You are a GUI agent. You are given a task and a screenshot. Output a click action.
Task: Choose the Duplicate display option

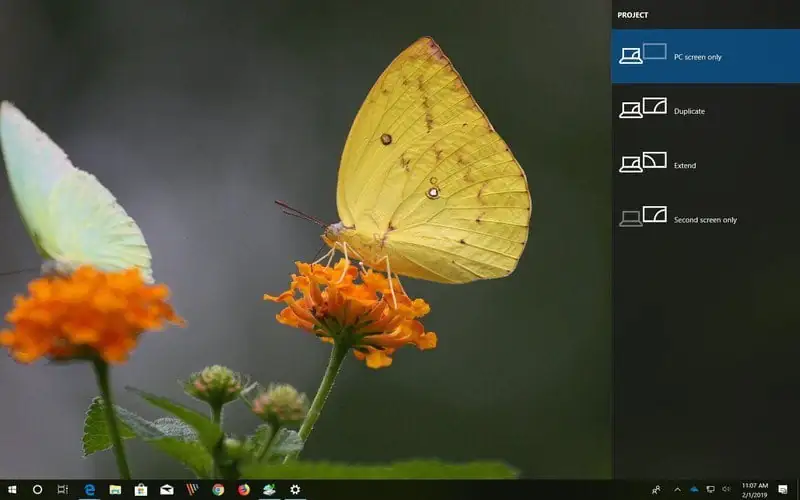[x=705, y=110]
